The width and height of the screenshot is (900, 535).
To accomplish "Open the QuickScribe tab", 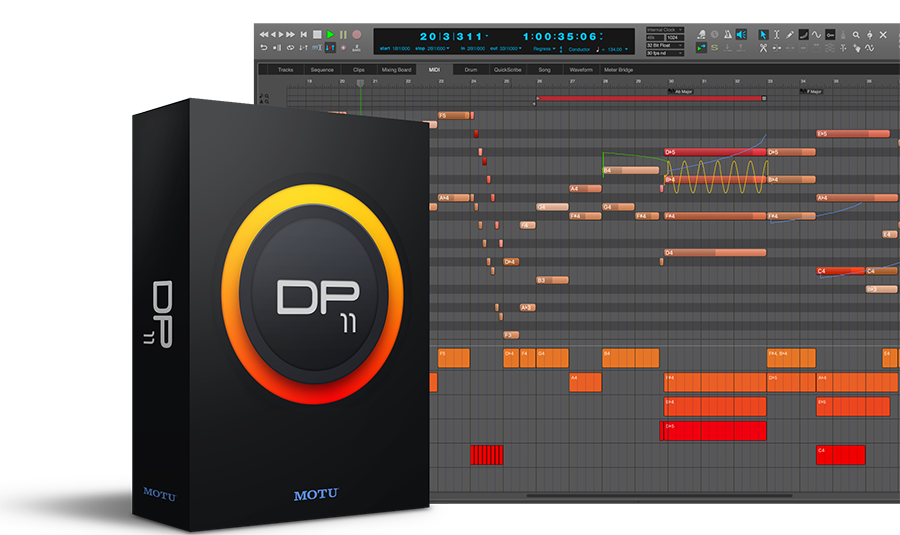I will coord(507,70).
